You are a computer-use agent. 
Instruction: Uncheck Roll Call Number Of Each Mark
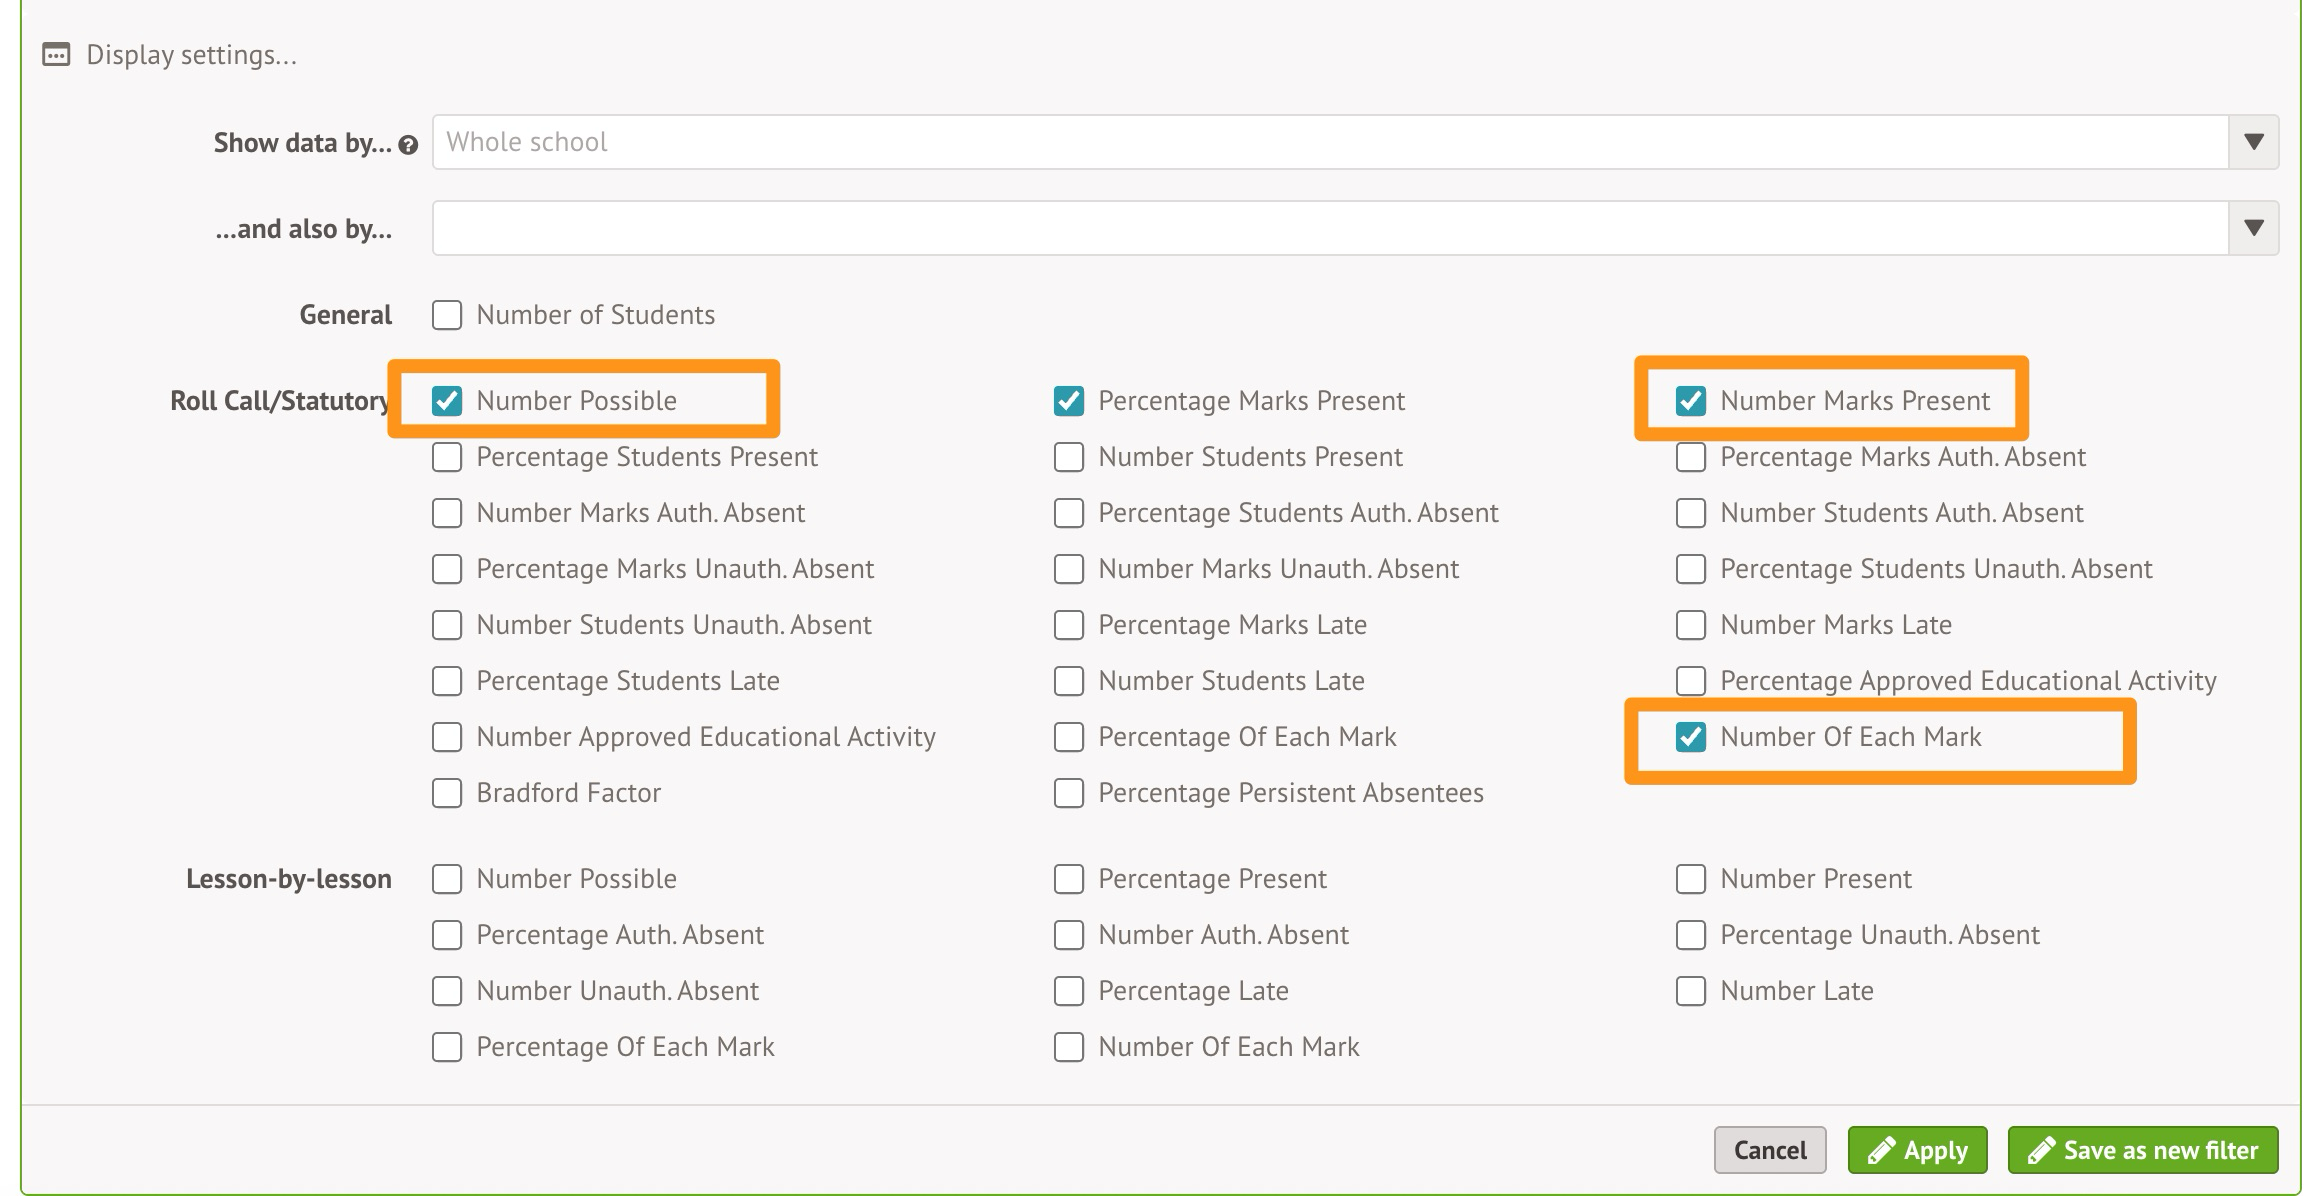[x=1691, y=737]
